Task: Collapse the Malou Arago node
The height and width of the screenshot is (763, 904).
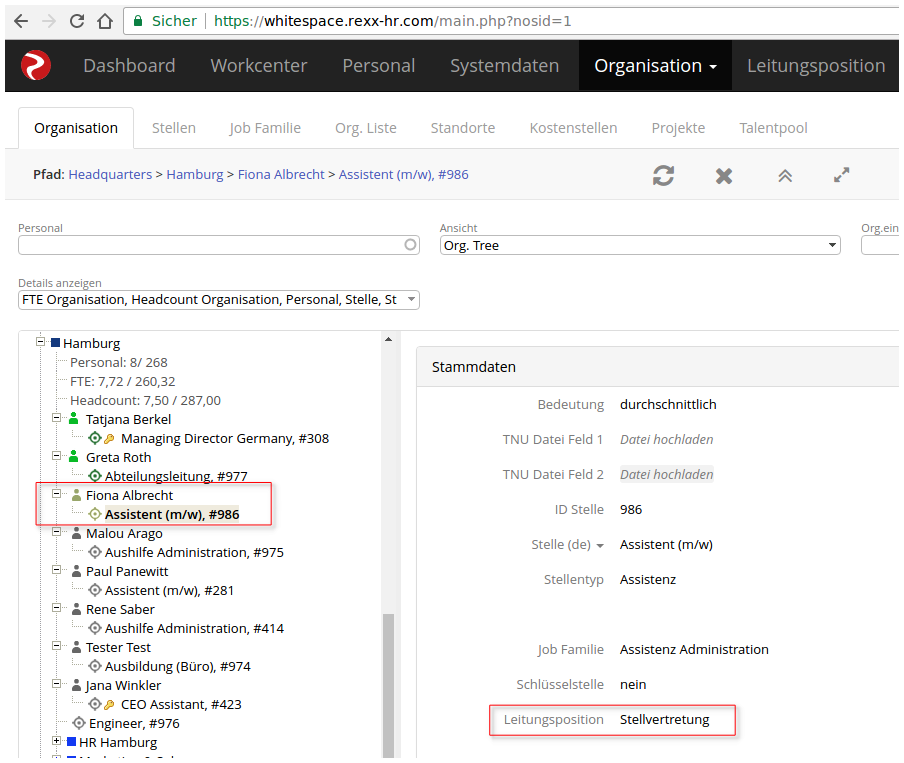Action: click(56, 532)
